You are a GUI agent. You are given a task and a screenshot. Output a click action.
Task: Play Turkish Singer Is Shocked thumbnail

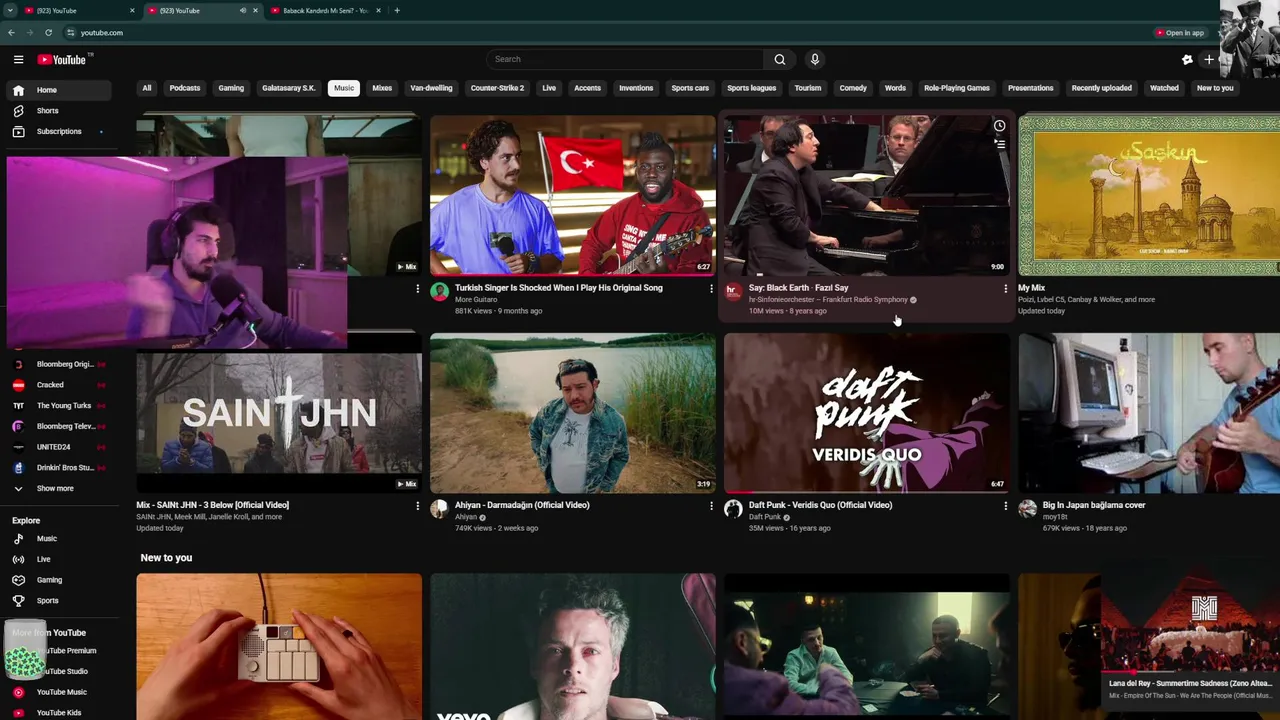573,195
